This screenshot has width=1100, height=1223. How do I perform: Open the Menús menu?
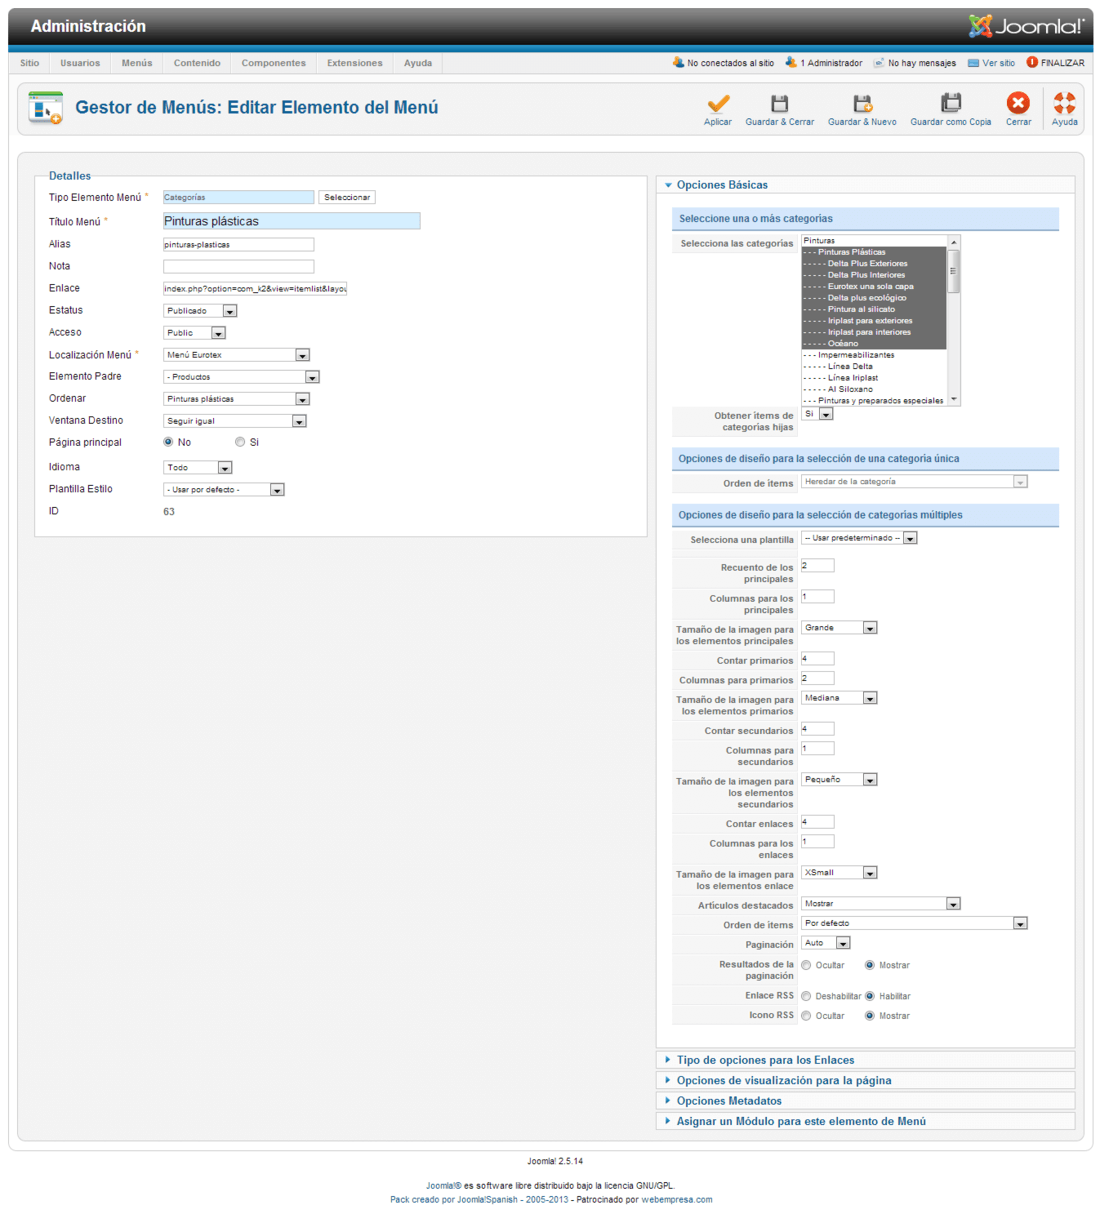137,63
